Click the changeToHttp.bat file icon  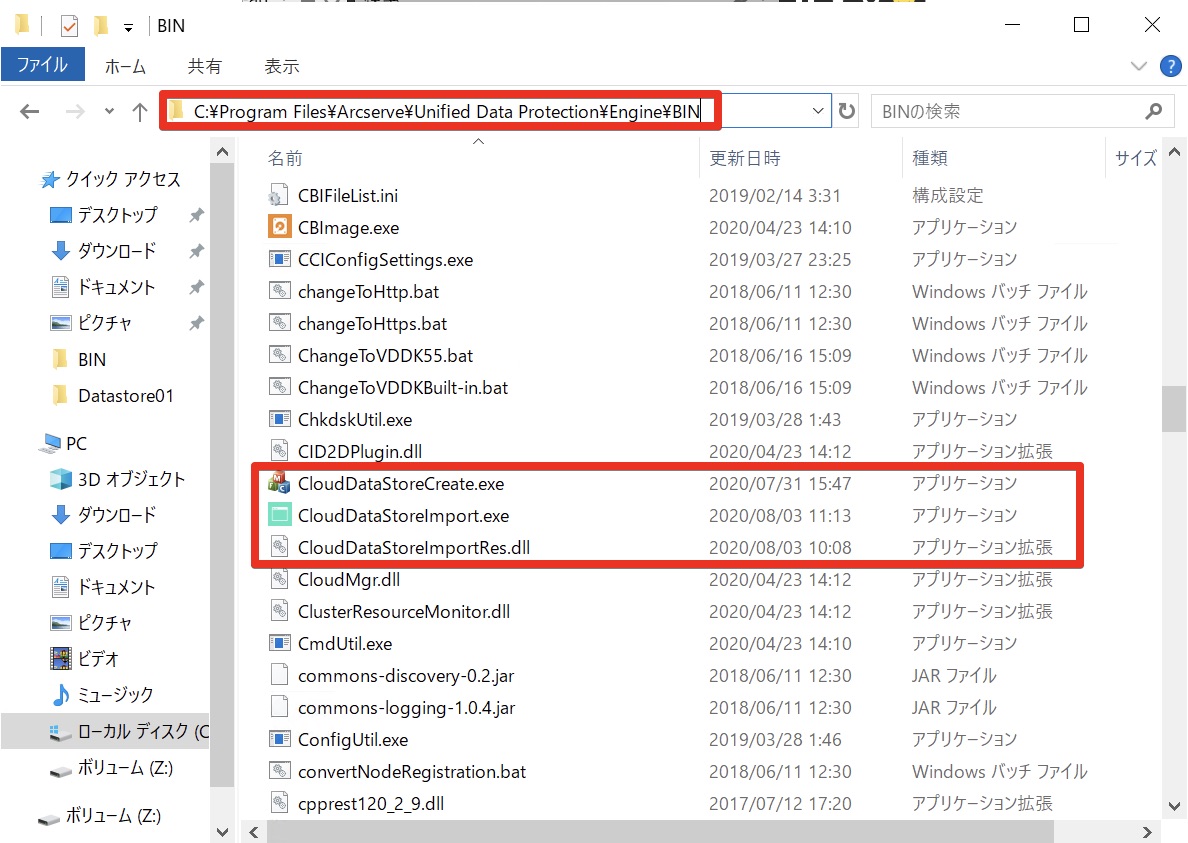tap(279, 292)
